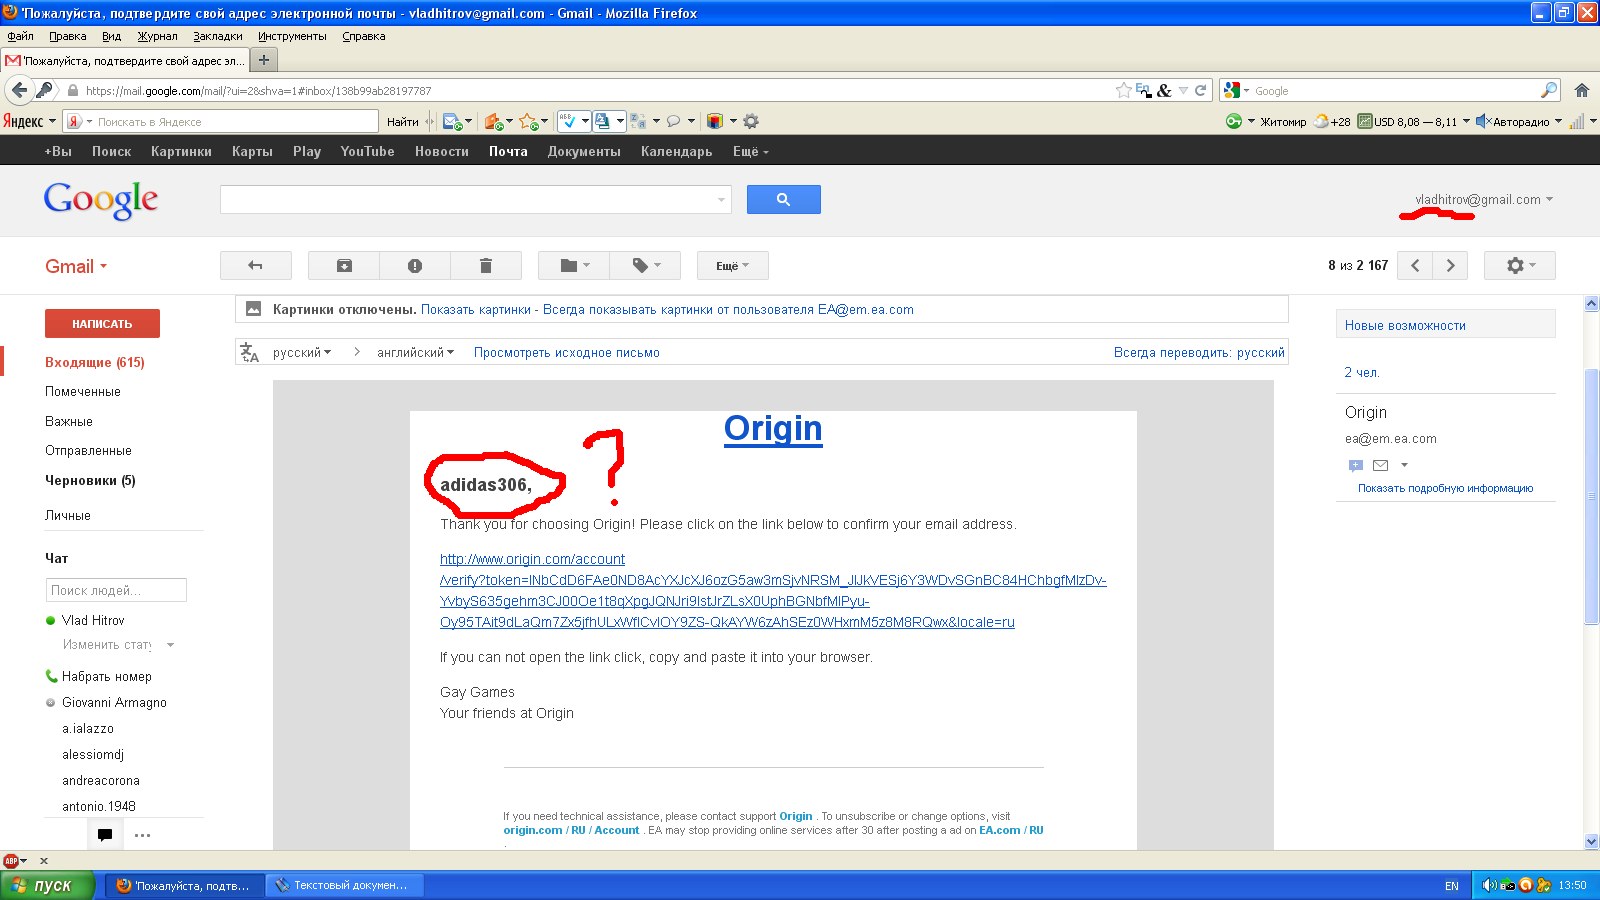The width and height of the screenshot is (1600, 900).
Task: Show more chat options ellipsis
Action: click(142, 835)
